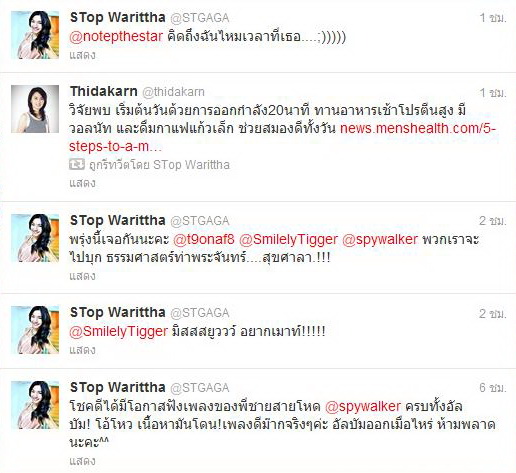Screen dimensions: 516x473
Task: Open STop Warittha avatar on topmost tweet
Action: 35,35
